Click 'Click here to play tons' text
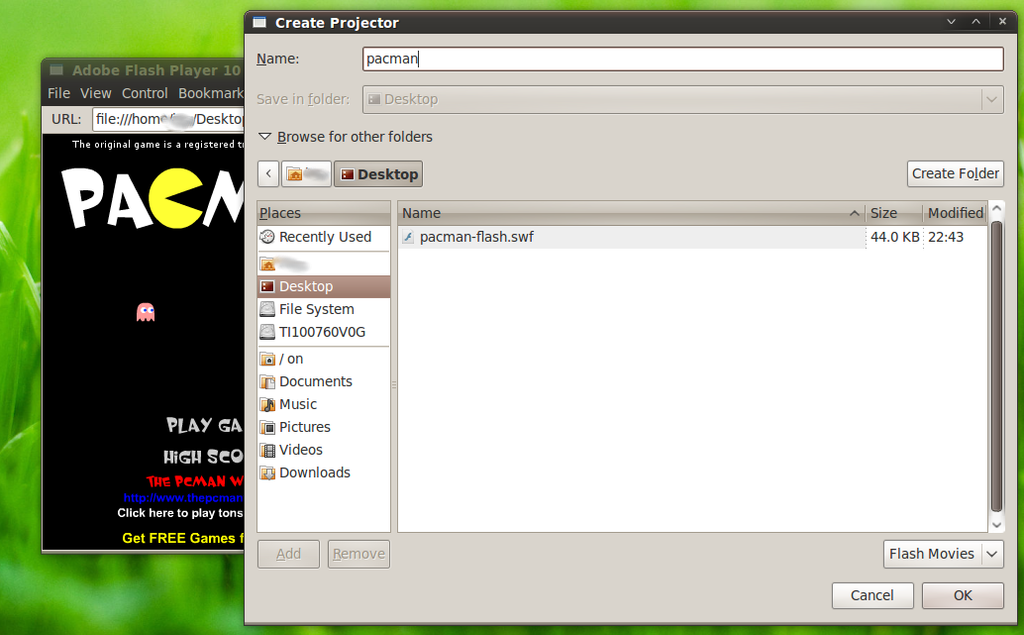The width and height of the screenshot is (1024, 635). coord(180,513)
